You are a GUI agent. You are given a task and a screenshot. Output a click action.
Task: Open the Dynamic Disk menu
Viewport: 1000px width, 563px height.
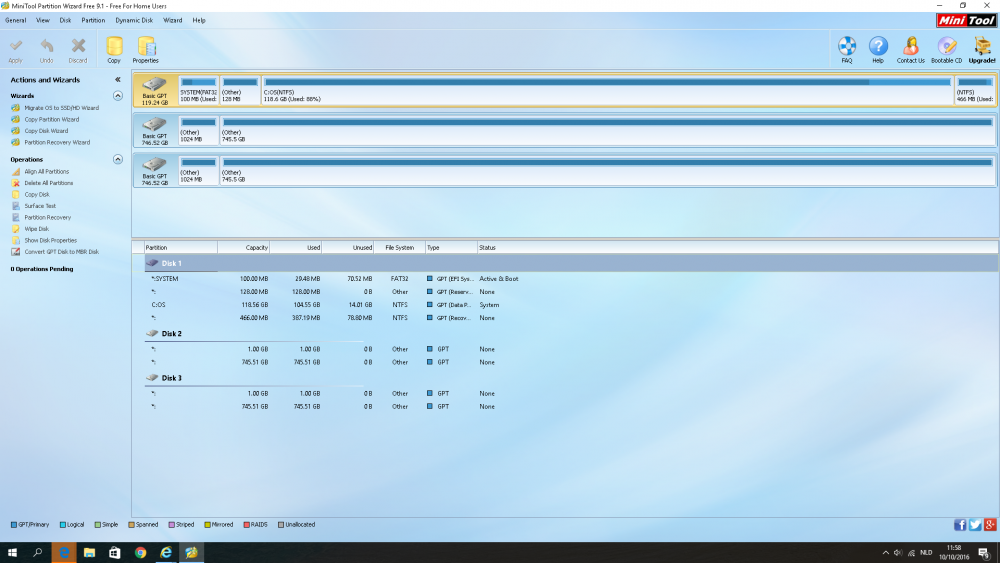pyautogui.click(x=134, y=20)
